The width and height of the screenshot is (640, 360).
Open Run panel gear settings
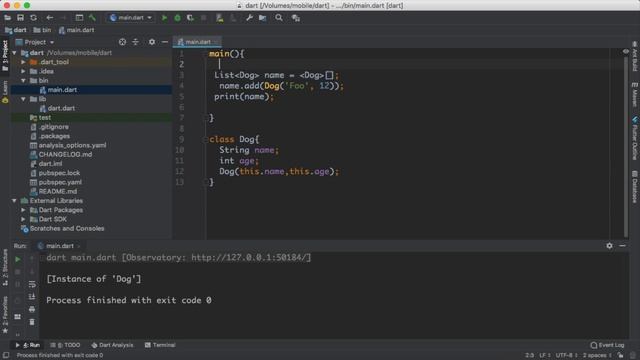[x=609, y=246]
